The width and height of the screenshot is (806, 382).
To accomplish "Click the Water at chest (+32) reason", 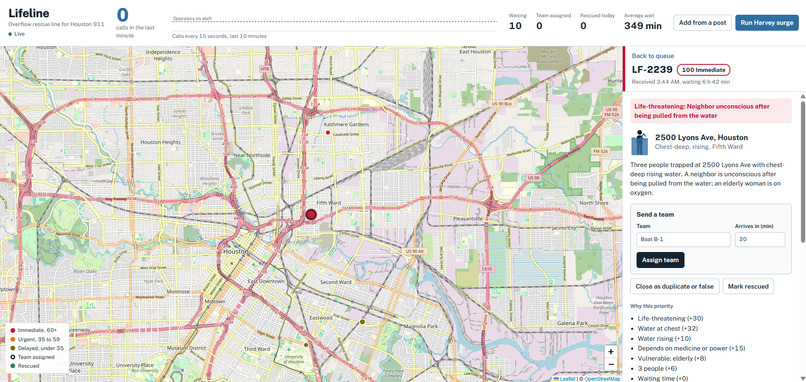I will (x=668, y=329).
